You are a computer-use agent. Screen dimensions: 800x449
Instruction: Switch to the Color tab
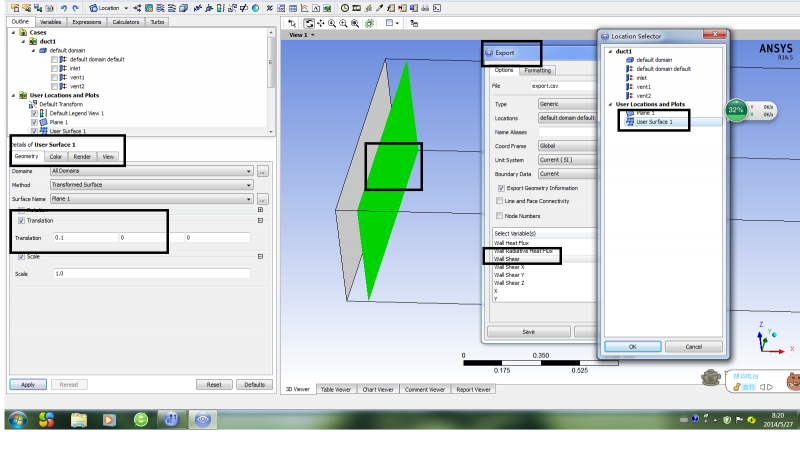[x=55, y=157]
